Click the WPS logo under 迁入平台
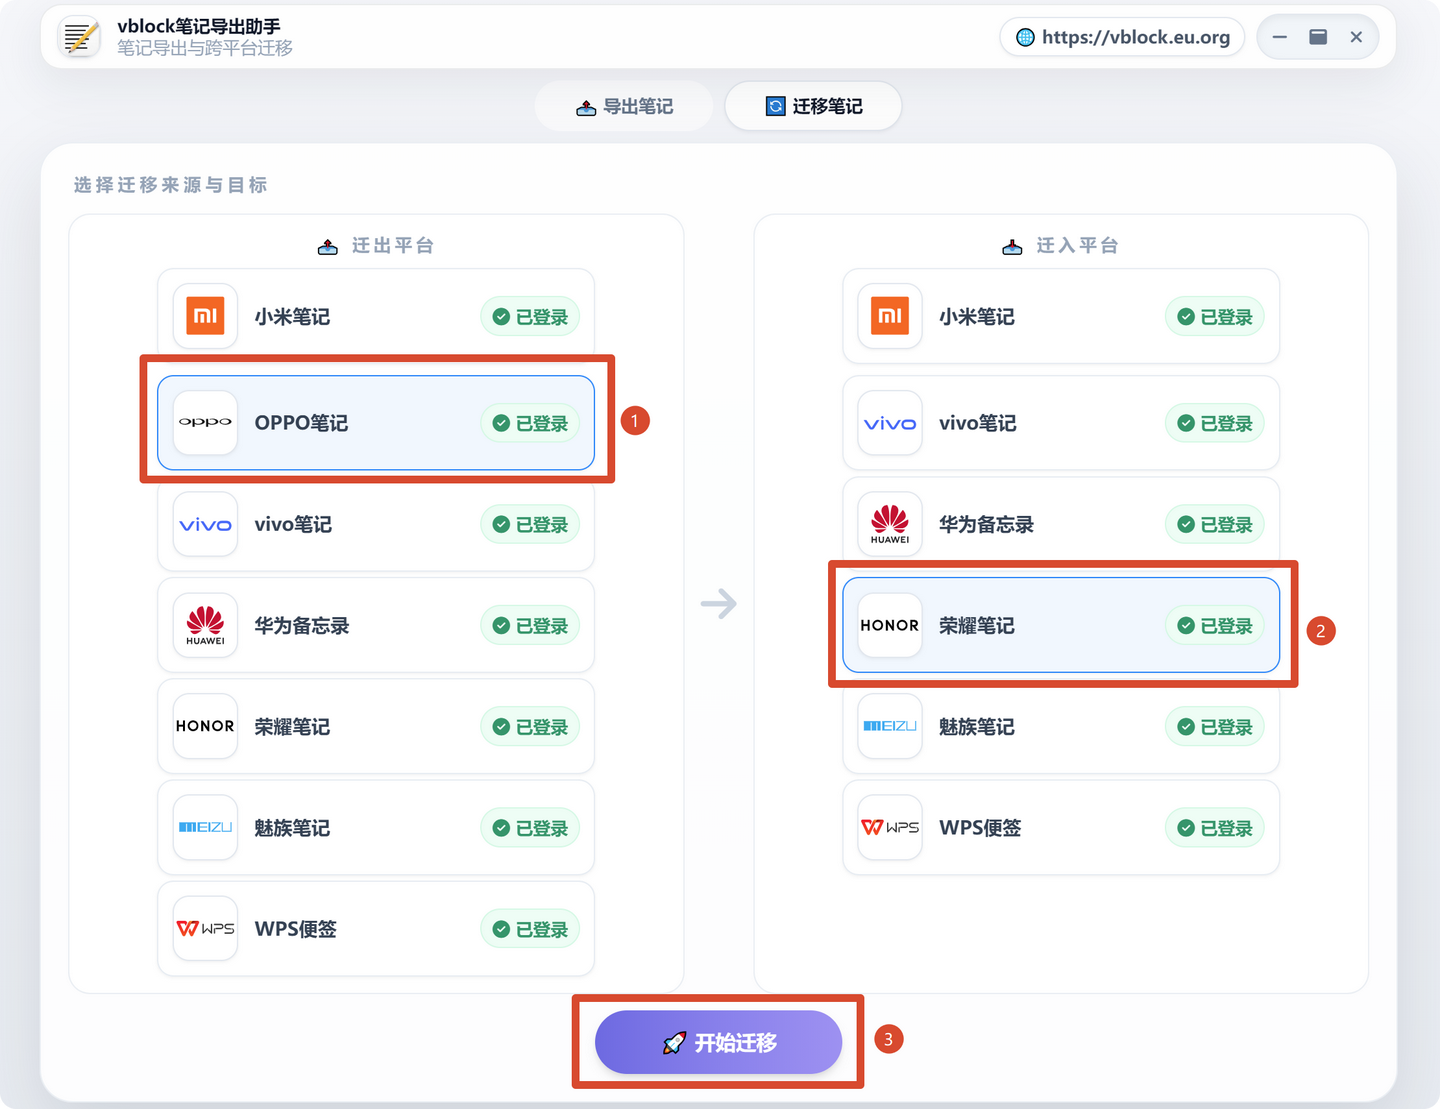The height and width of the screenshot is (1109, 1440). pos(890,827)
